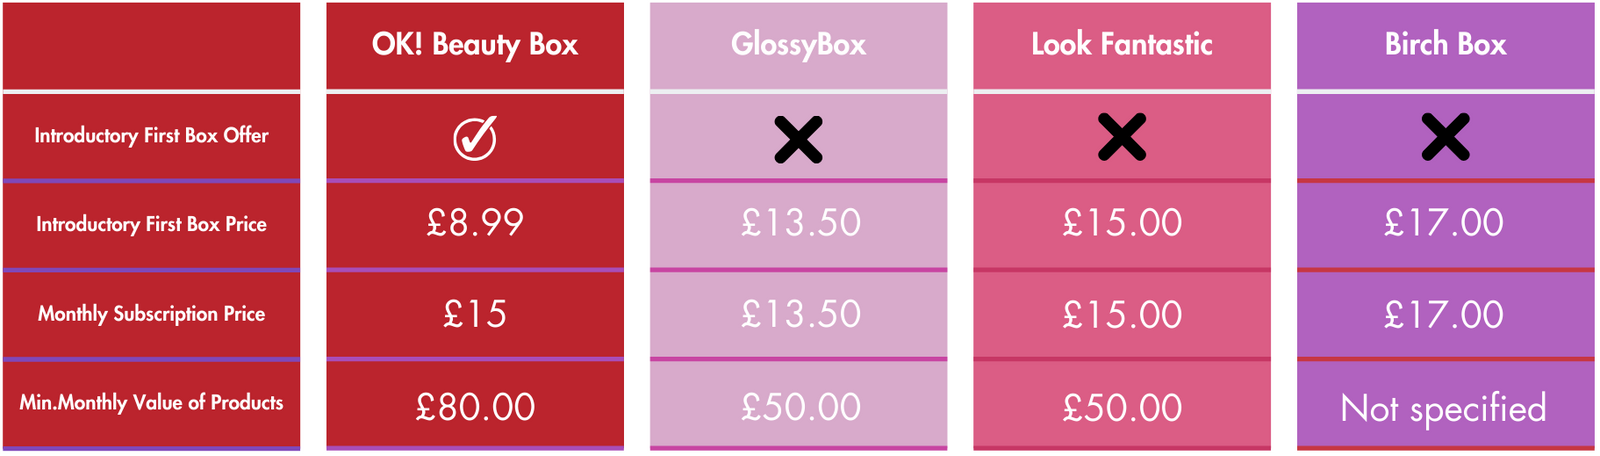Click the Look Fantastic header cell
Screen dimensions: 1600x456
(x=1122, y=45)
